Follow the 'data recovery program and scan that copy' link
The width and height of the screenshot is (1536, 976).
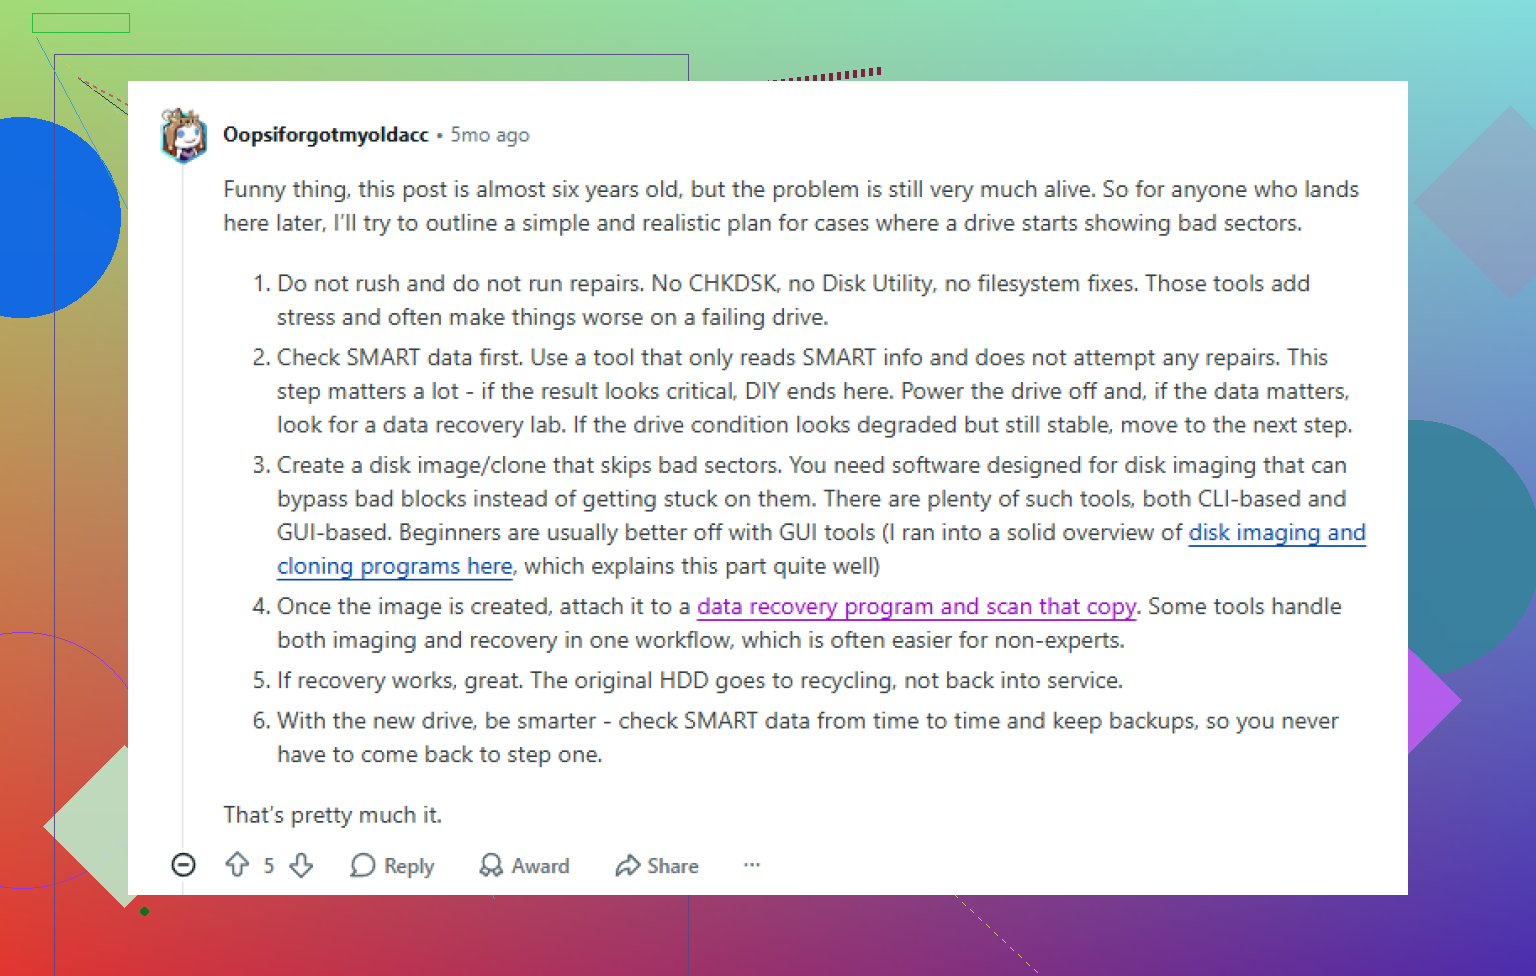tap(917, 607)
